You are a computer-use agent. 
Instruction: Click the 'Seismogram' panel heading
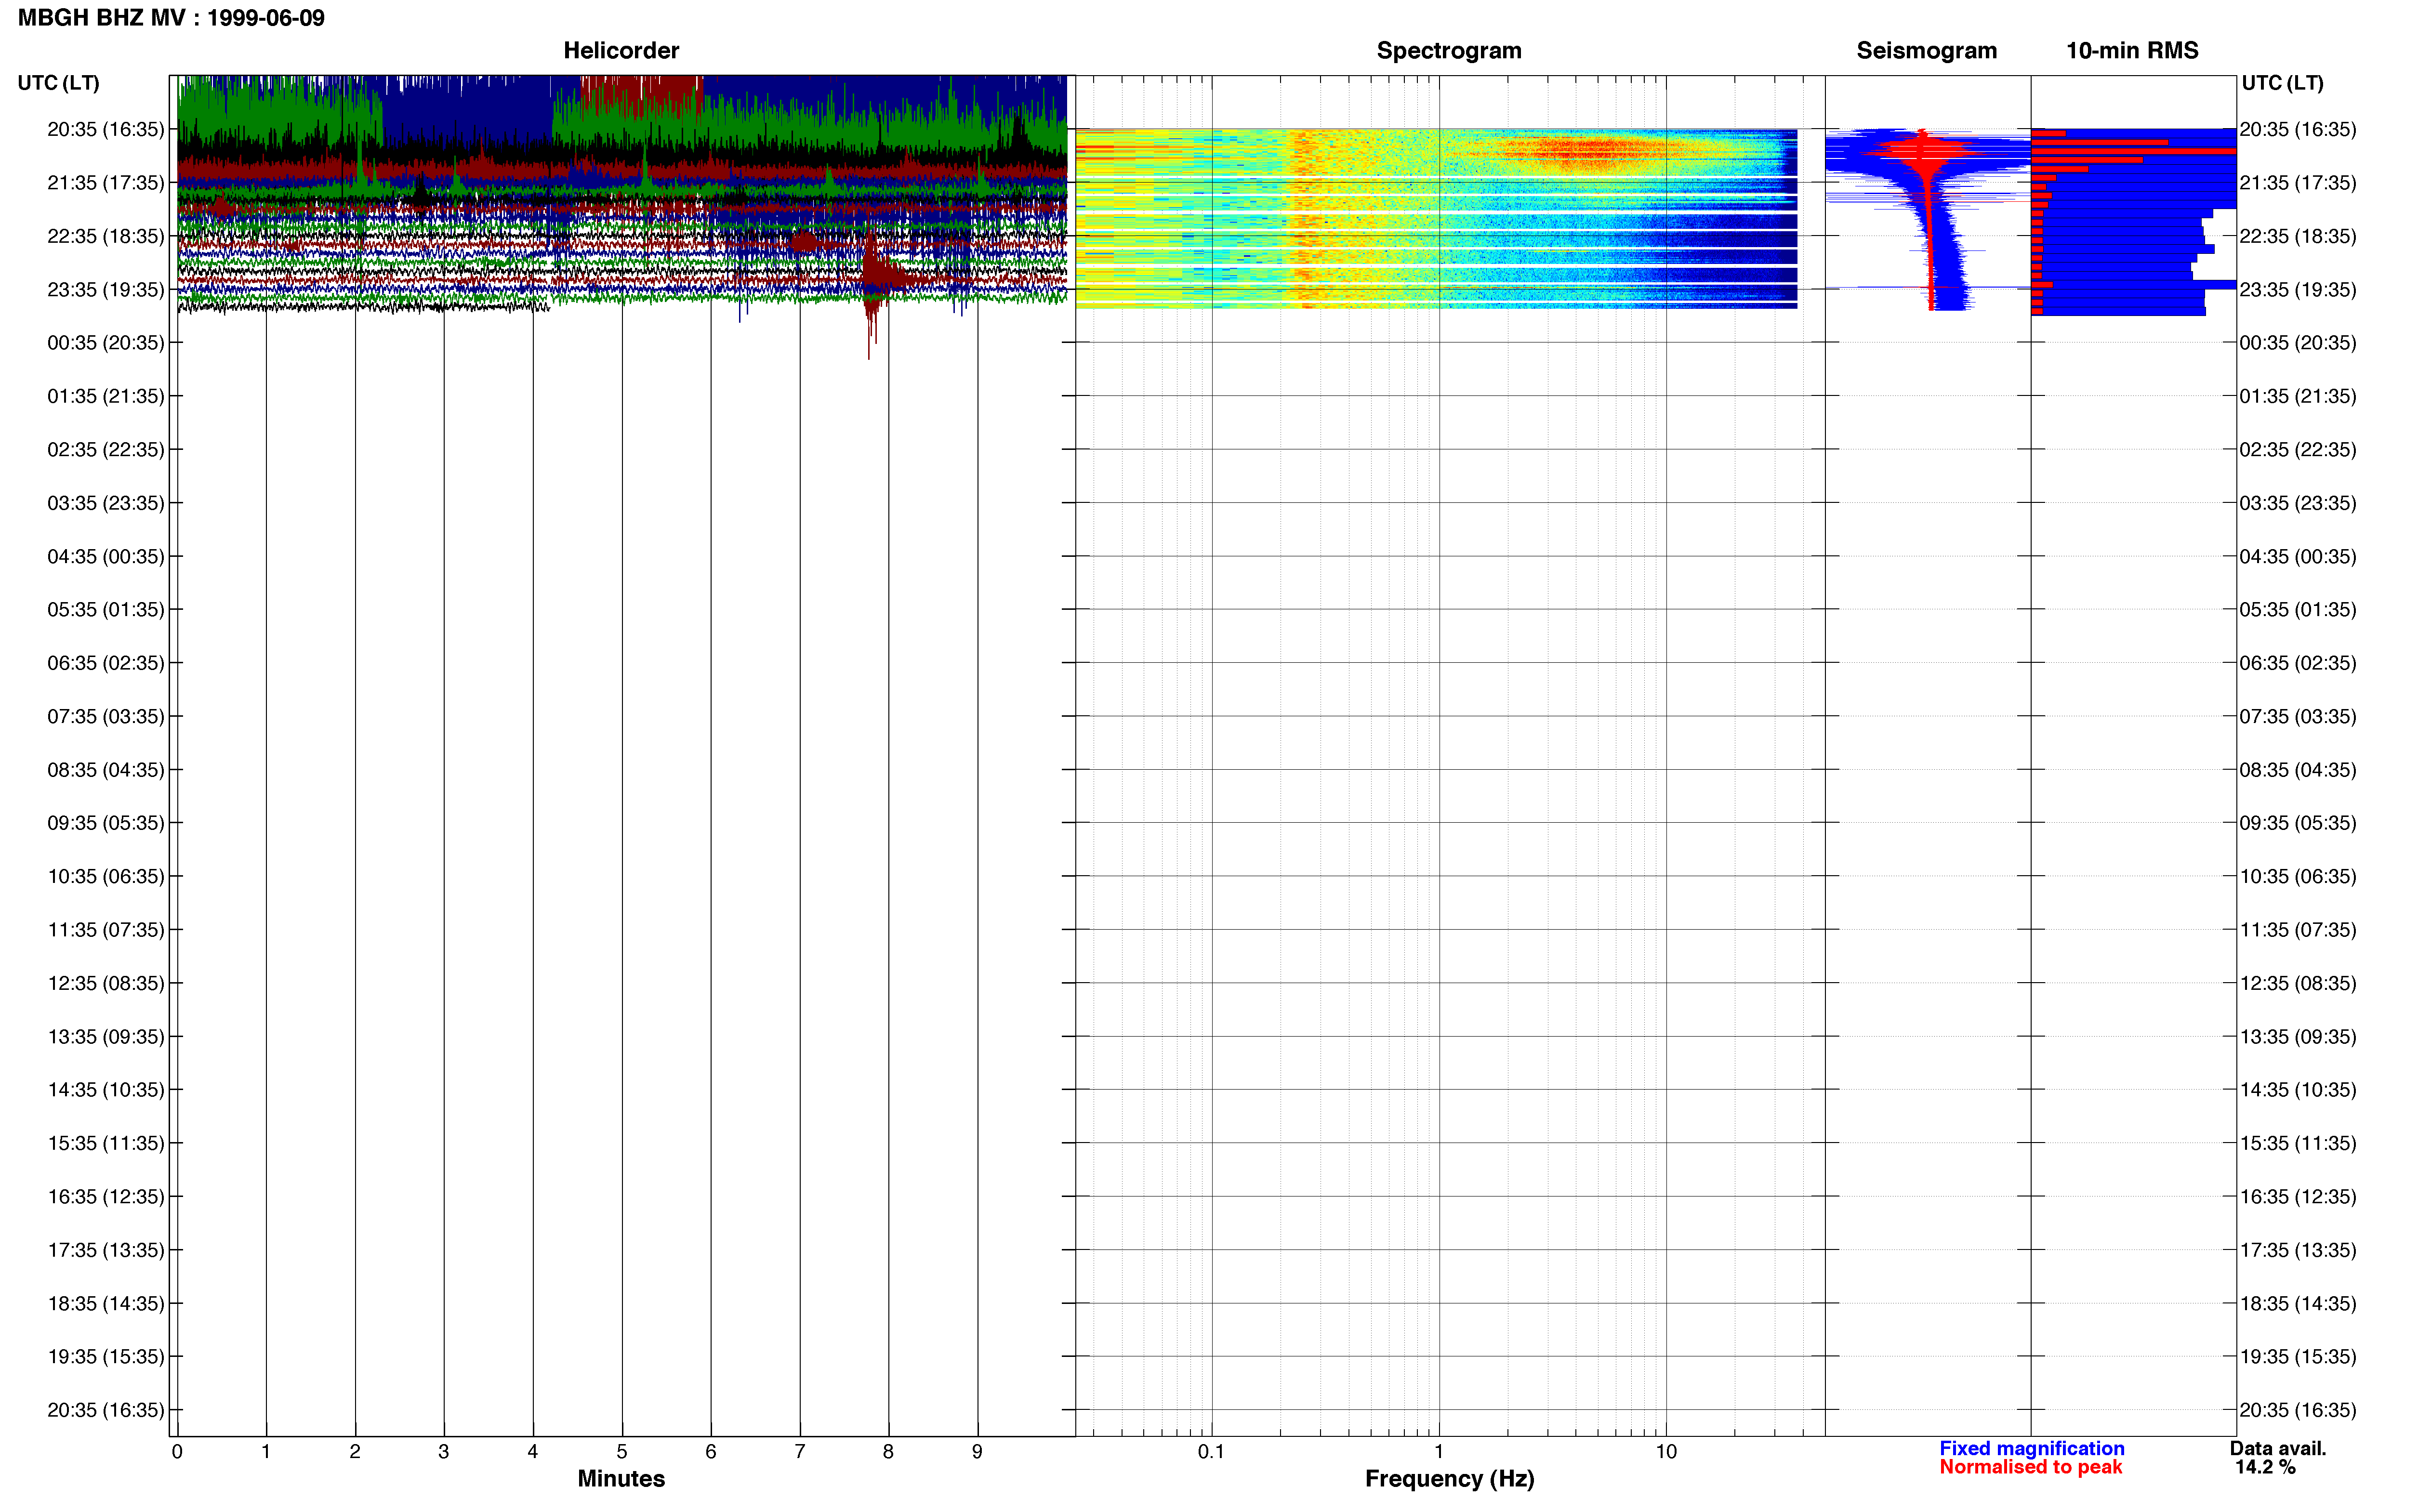tap(1926, 50)
